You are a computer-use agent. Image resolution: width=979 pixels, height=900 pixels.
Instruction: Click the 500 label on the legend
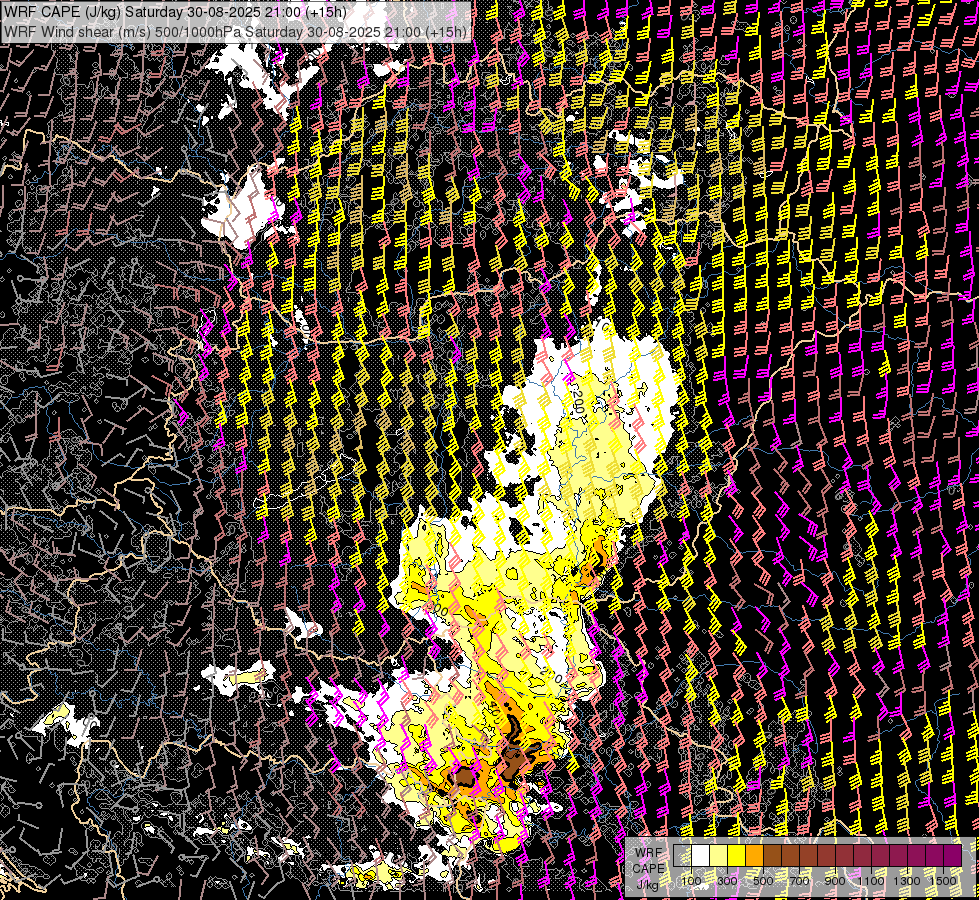click(763, 881)
